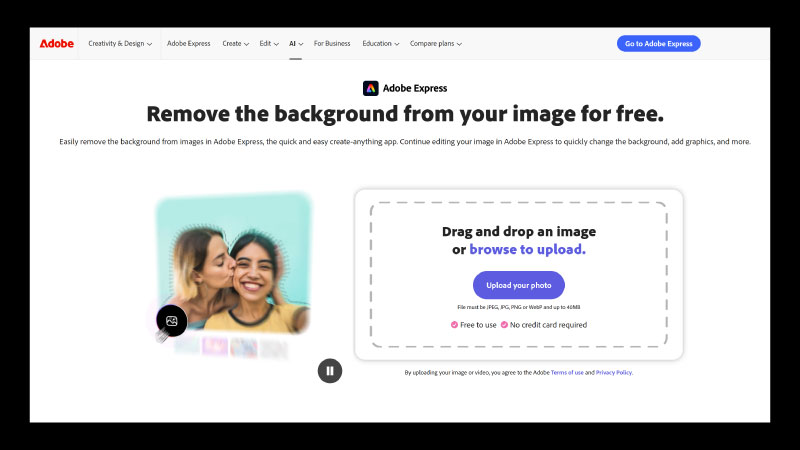Open the For Business menu item
The width and height of the screenshot is (800, 450).
(332, 44)
